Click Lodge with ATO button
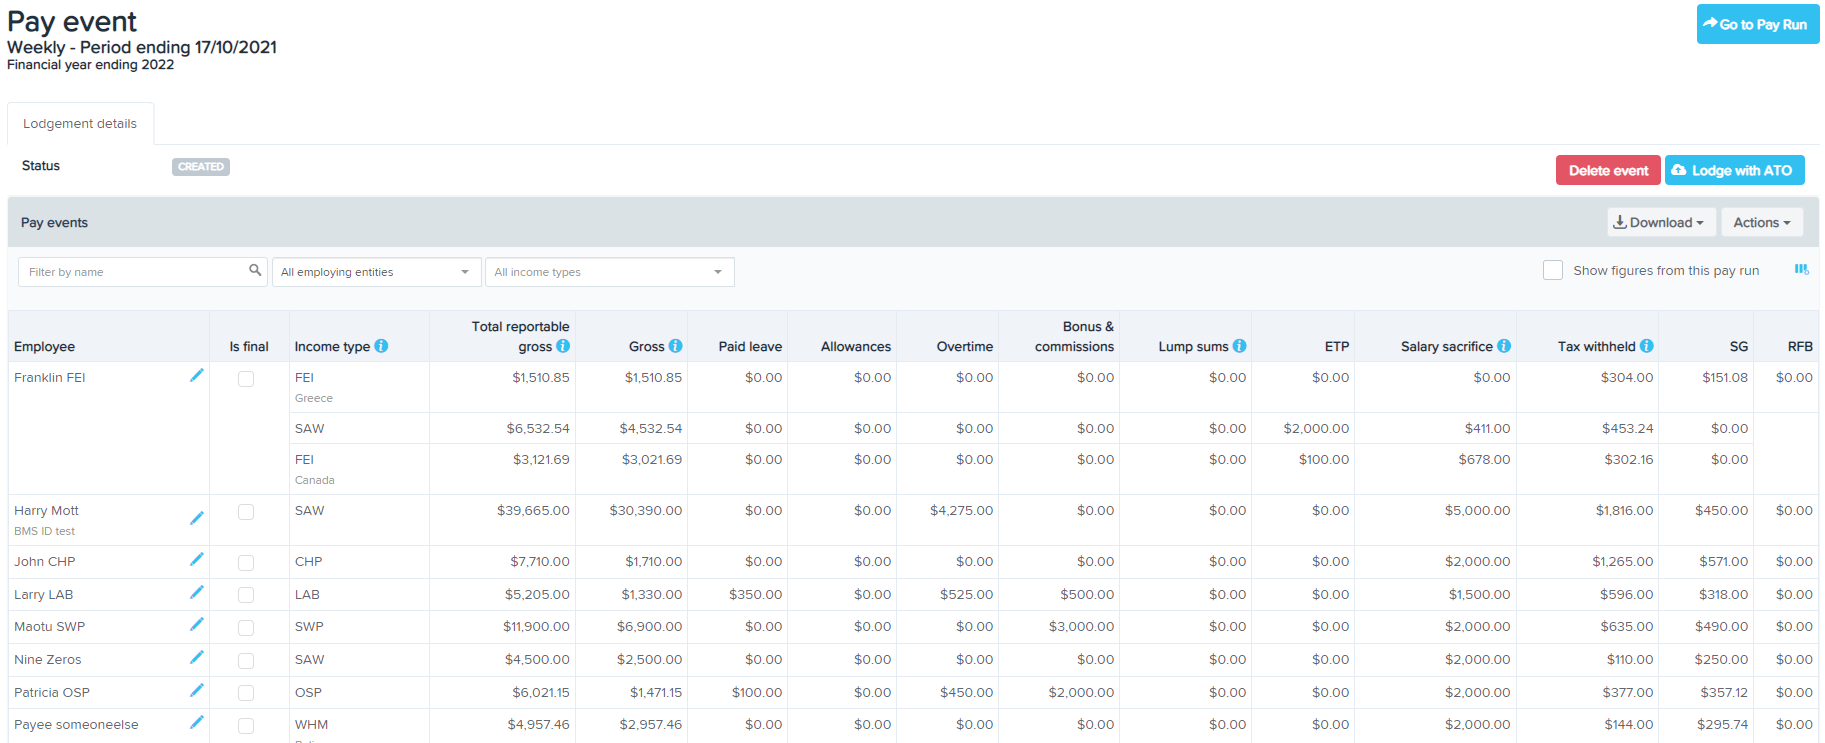 pyautogui.click(x=1733, y=171)
